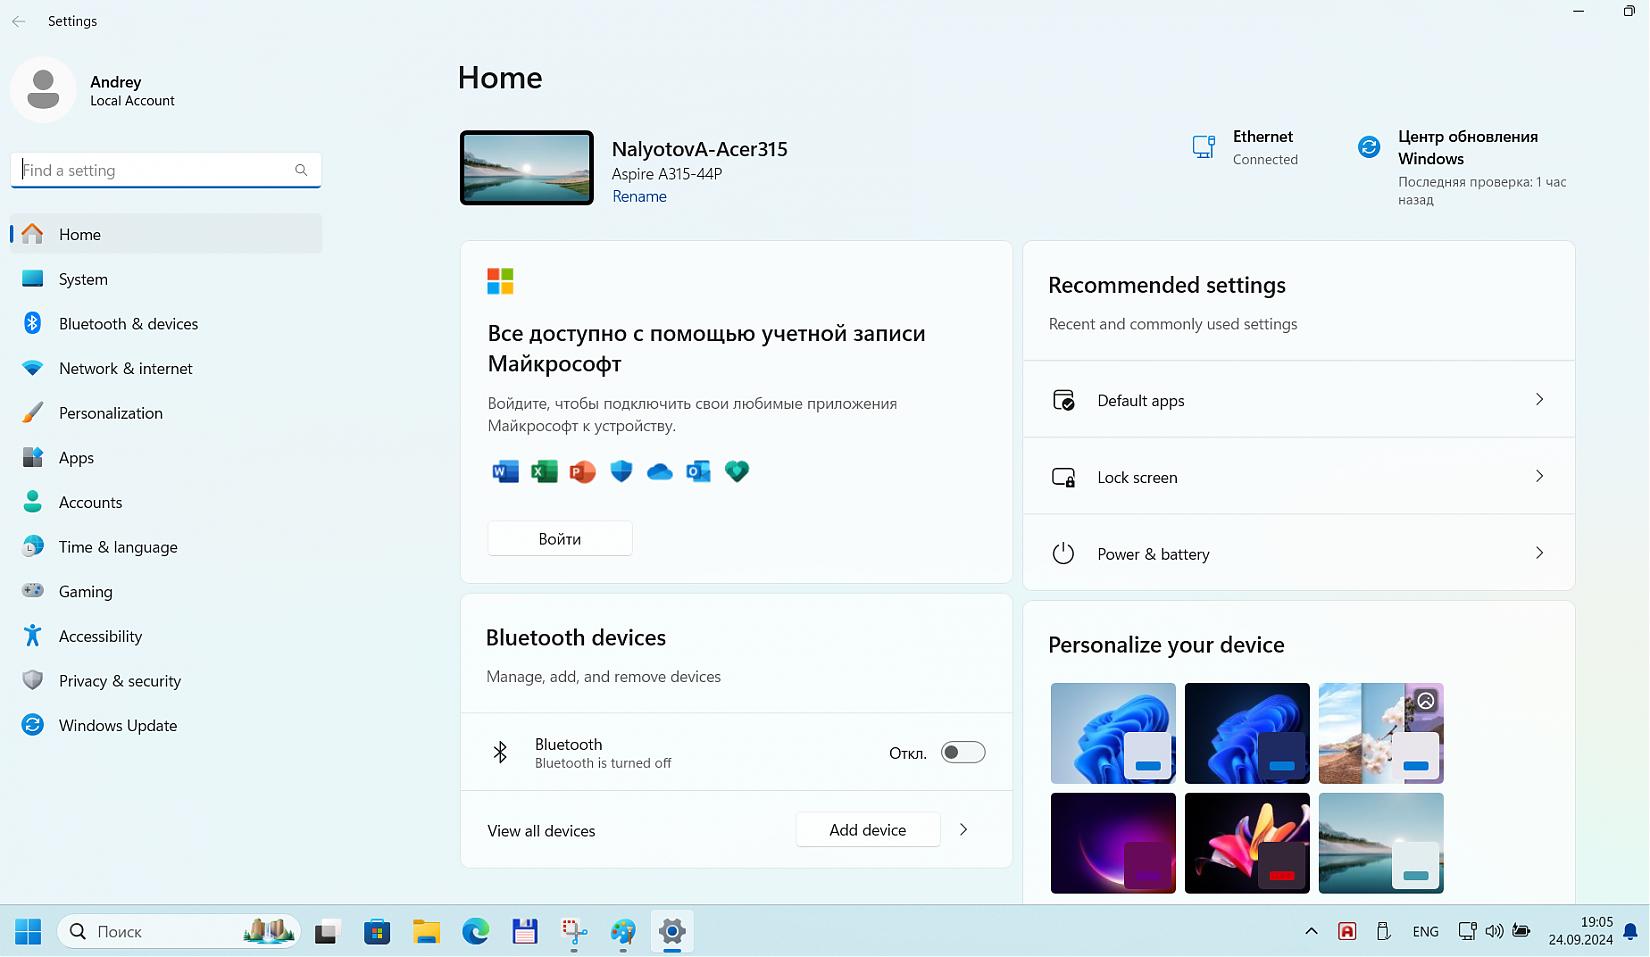Viewport: 1650px width, 957px height.
Task: Apply the colorful flower theme with red accent
Action: coord(1247,843)
